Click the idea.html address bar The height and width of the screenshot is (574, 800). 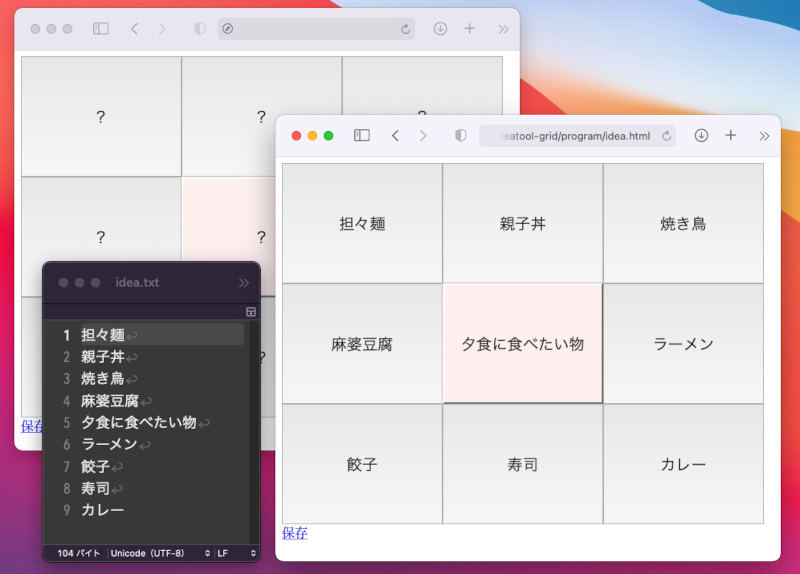click(577, 136)
